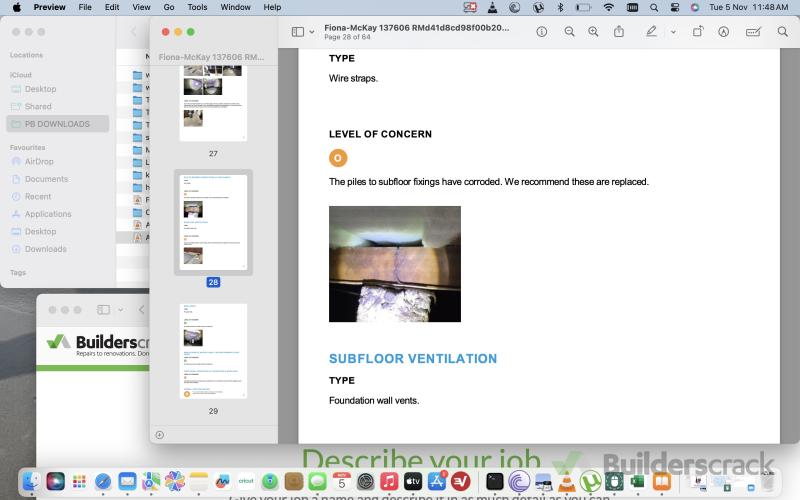Image resolution: width=800 pixels, height=500 pixels.
Task: Open search in Preview toolbar
Action: coord(783,32)
